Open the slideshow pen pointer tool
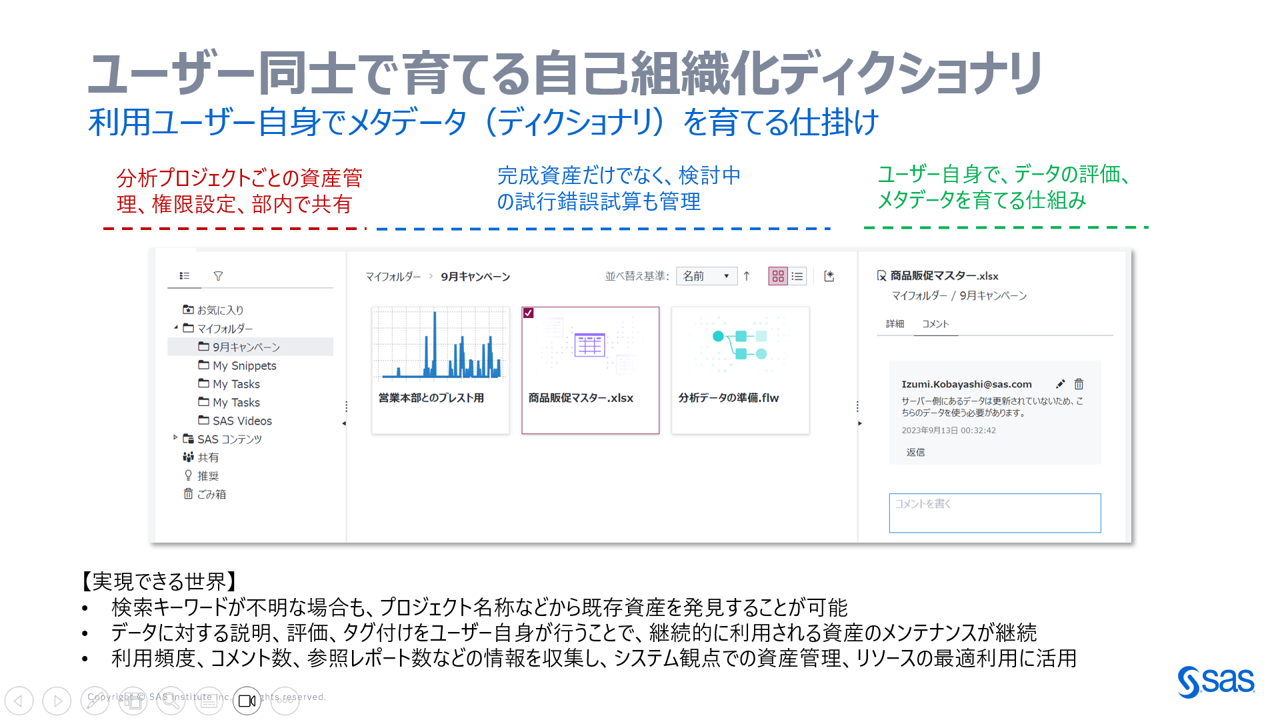1280x720 pixels. [95, 701]
